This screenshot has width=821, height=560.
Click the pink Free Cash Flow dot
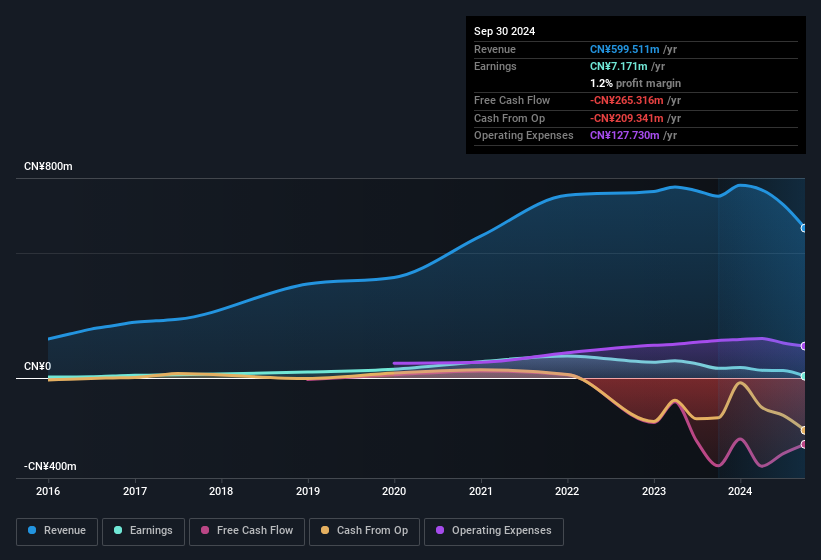pyautogui.click(x=205, y=531)
